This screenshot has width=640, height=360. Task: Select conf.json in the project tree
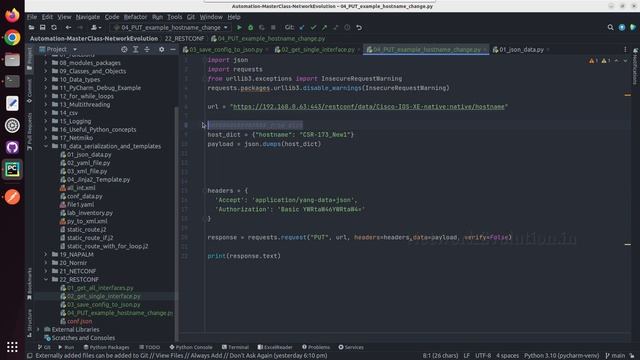click(x=80, y=321)
